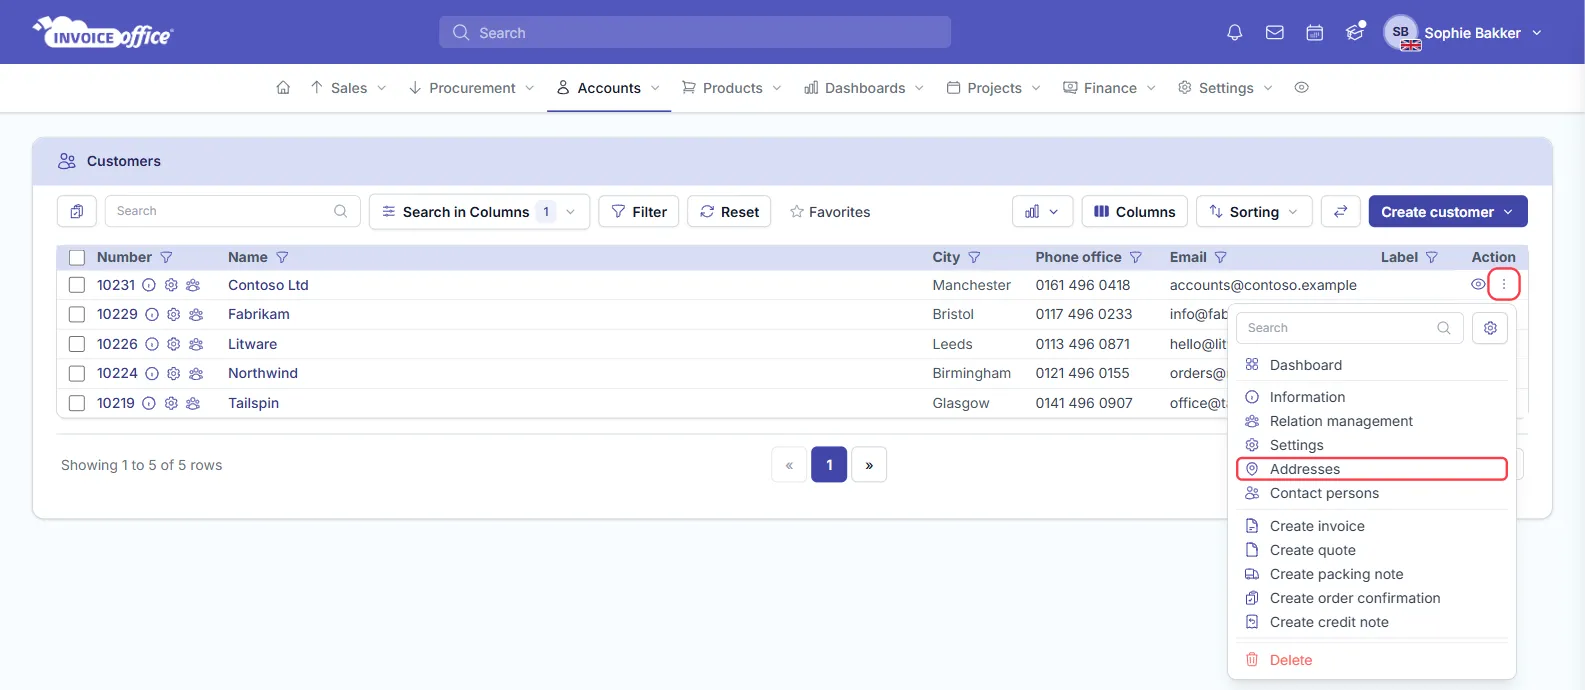Open the calendar icon in header
Viewport: 1585px width, 690px height.
1315,33
